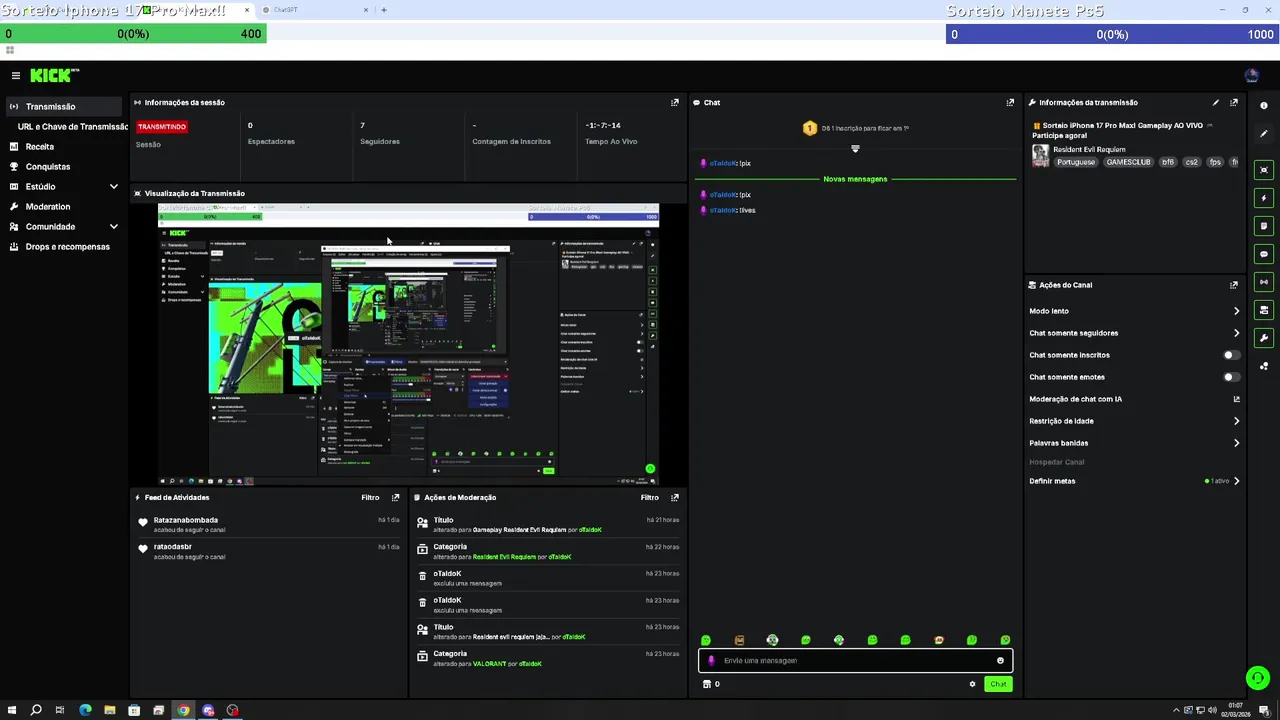Toggle Chat somente inscritos switch
The image size is (1280, 720).
(1232, 355)
